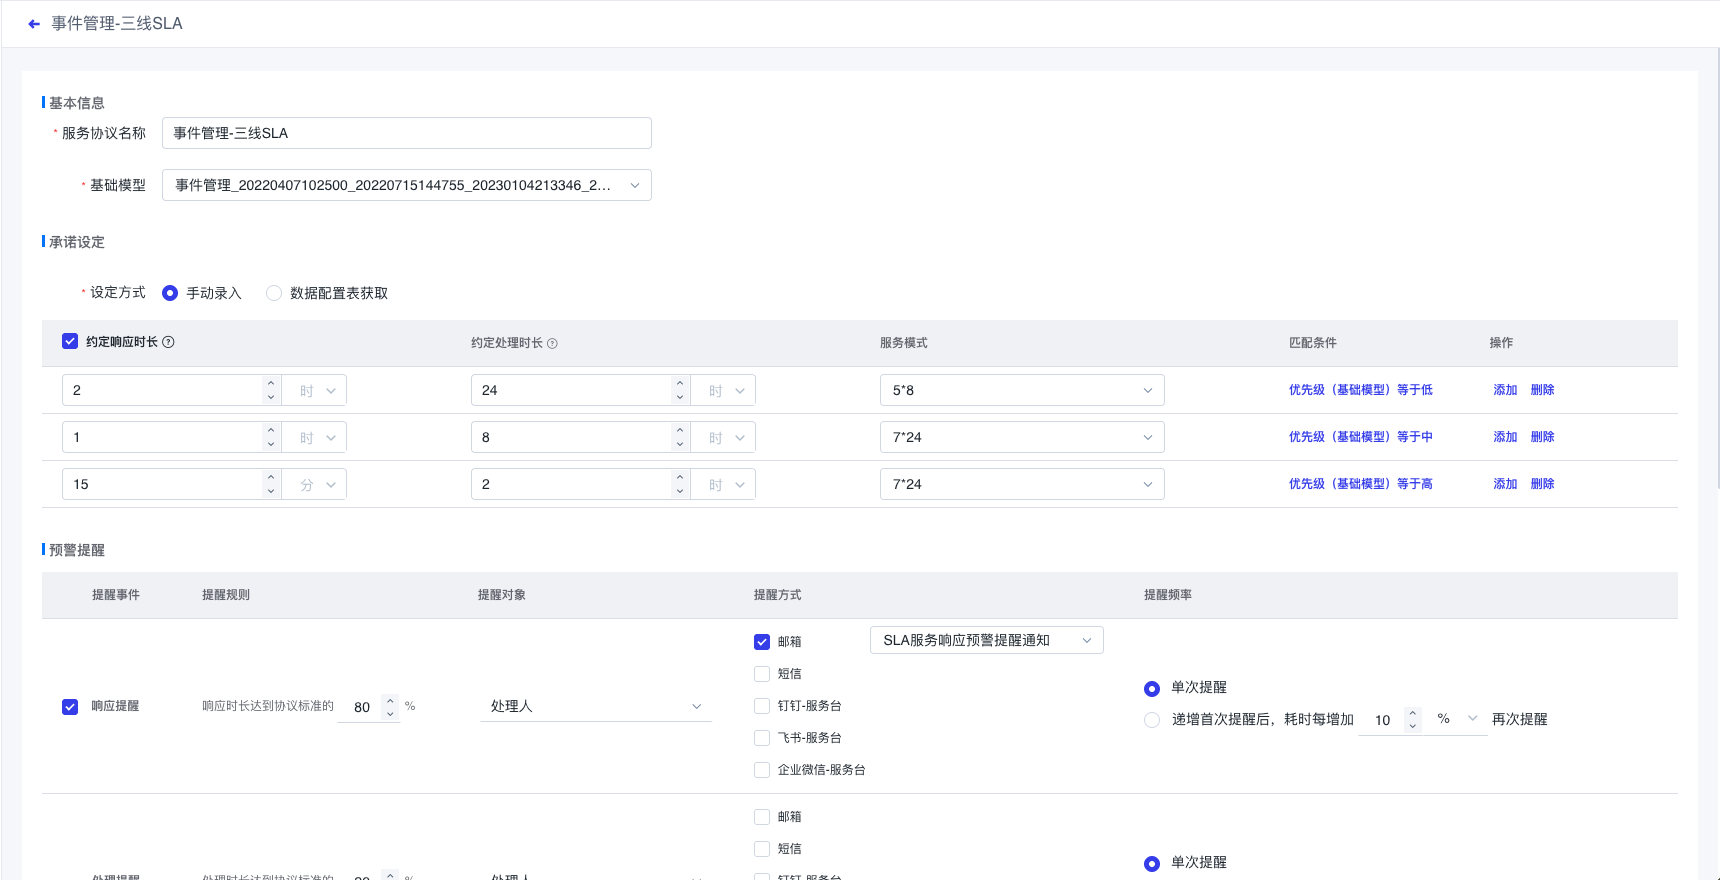The image size is (1720, 880).
Task: Click help icon next to 约定处理时长
Action: tap(552, 344)
